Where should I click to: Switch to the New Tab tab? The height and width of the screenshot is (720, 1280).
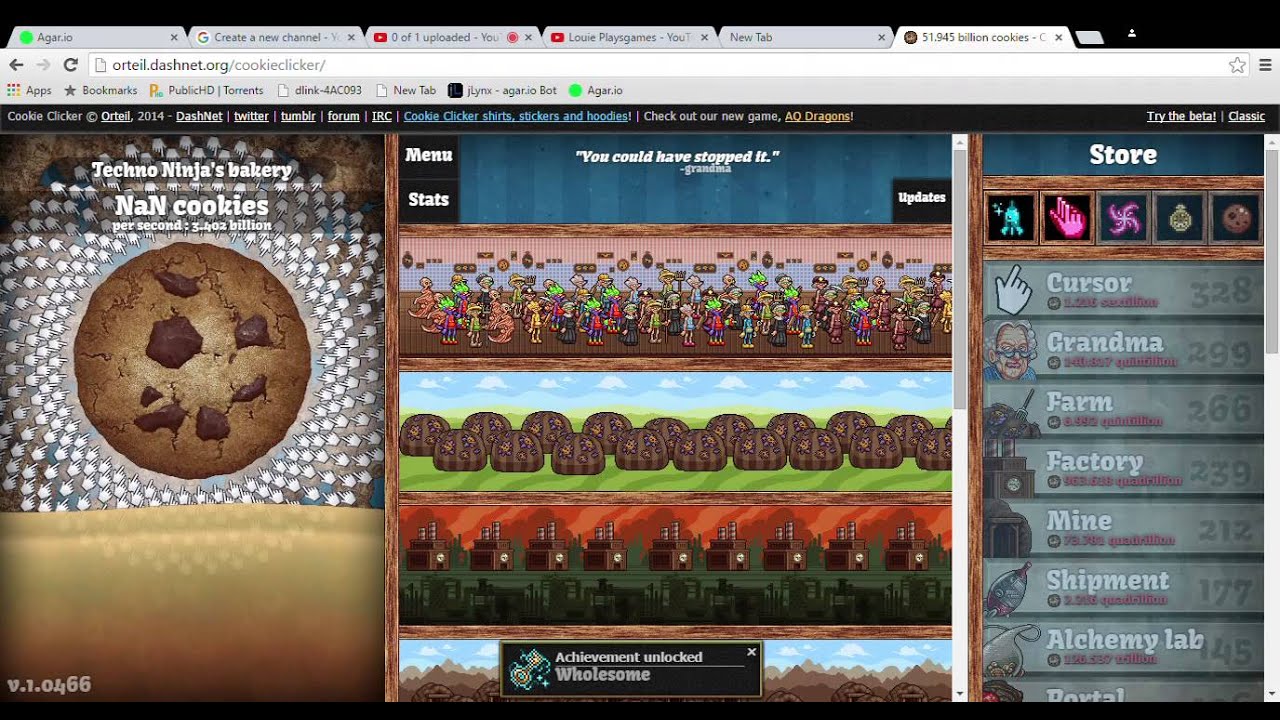pos(806,37)
